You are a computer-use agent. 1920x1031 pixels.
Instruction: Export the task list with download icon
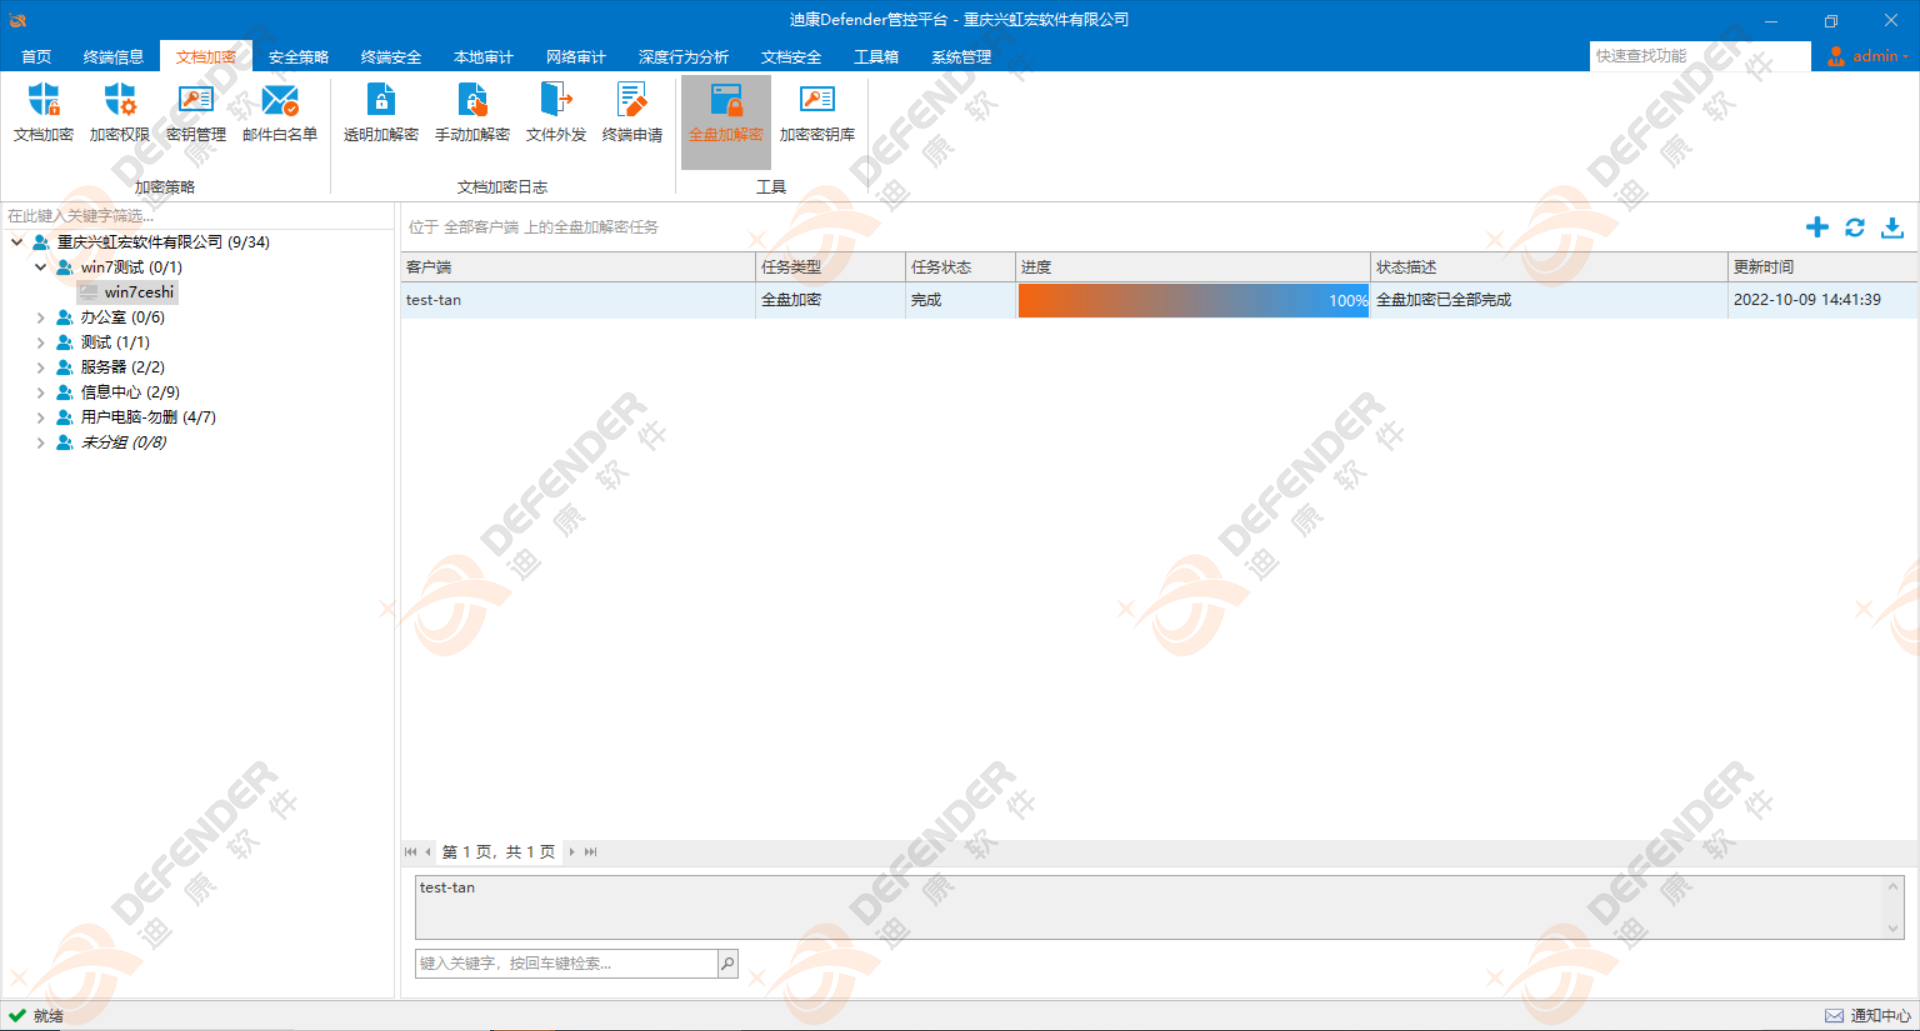(x=1892, y=227)
